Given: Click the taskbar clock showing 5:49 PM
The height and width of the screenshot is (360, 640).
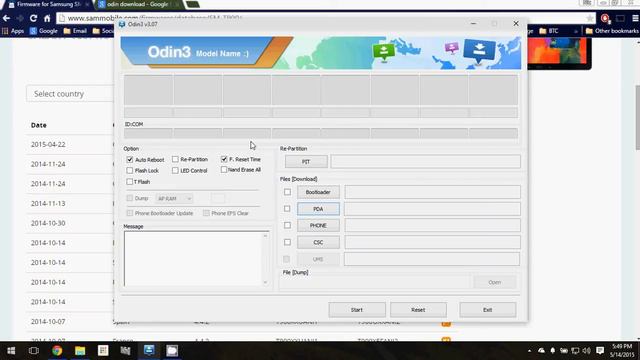Looking at the screenshot, I should 621,351.
